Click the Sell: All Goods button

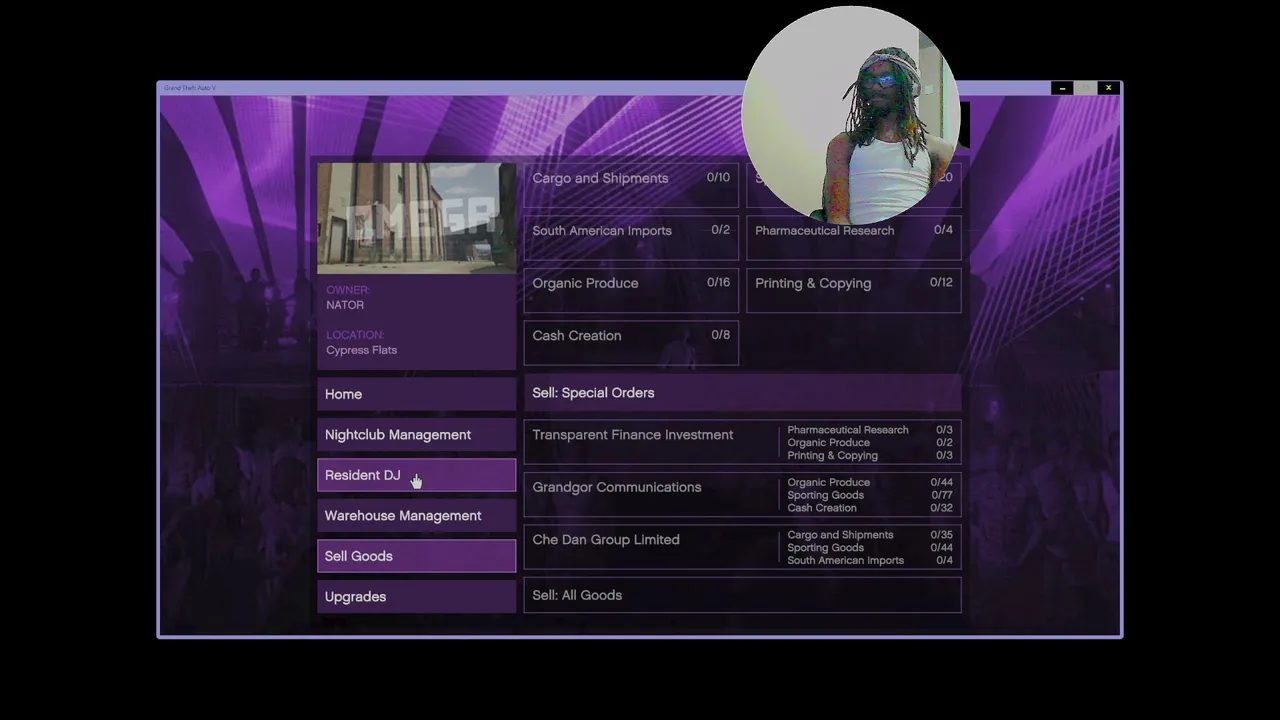click(742, 595)
